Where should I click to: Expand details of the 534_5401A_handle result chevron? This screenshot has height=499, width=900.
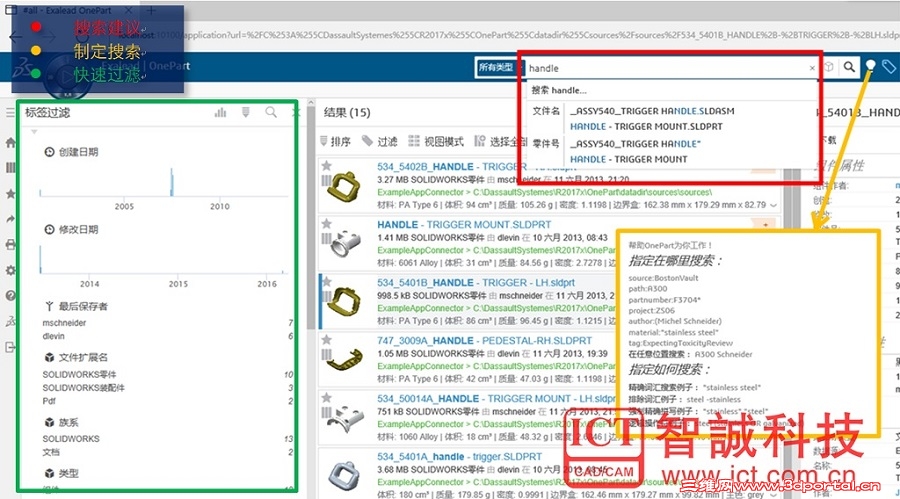(774, 494)
